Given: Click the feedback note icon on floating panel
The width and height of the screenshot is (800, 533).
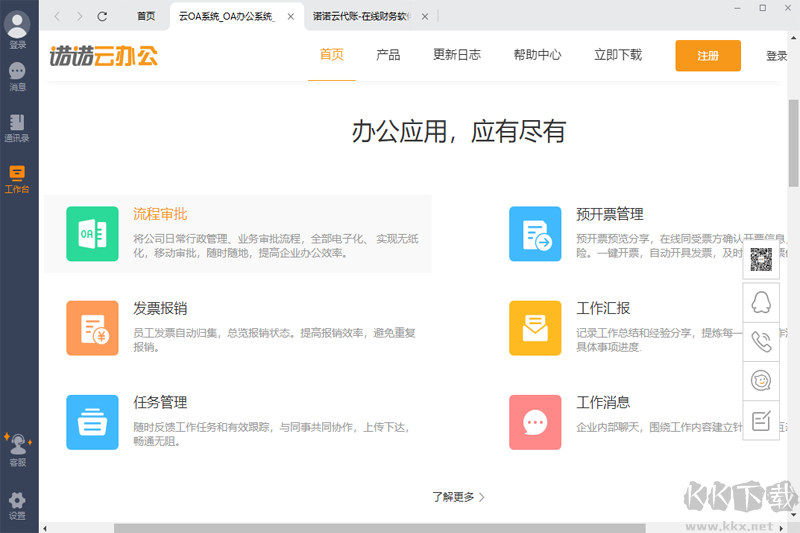Looking at the screenshot, I should (x=761, y=420).
